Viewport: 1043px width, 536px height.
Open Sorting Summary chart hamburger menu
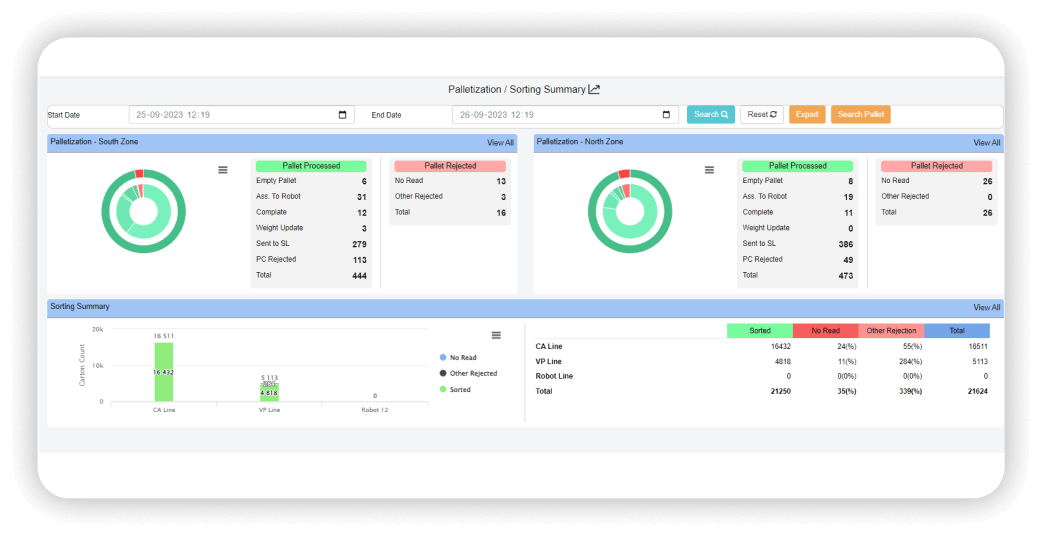[x=496, y=335]
